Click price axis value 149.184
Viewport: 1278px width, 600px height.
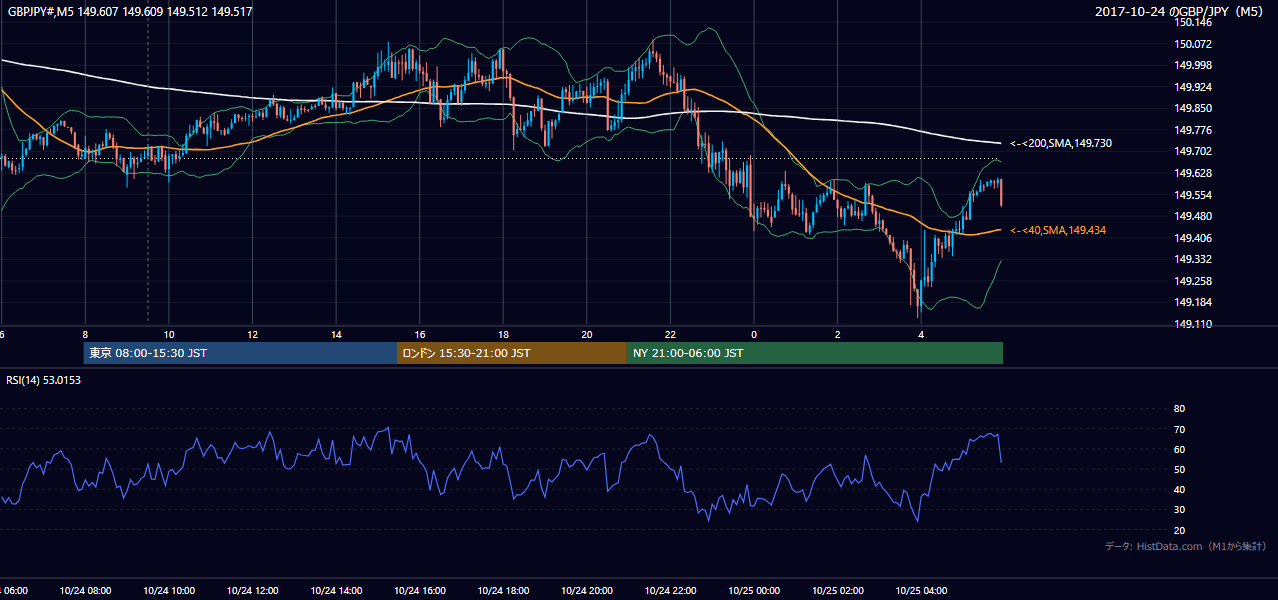(x=1193, y=303)
